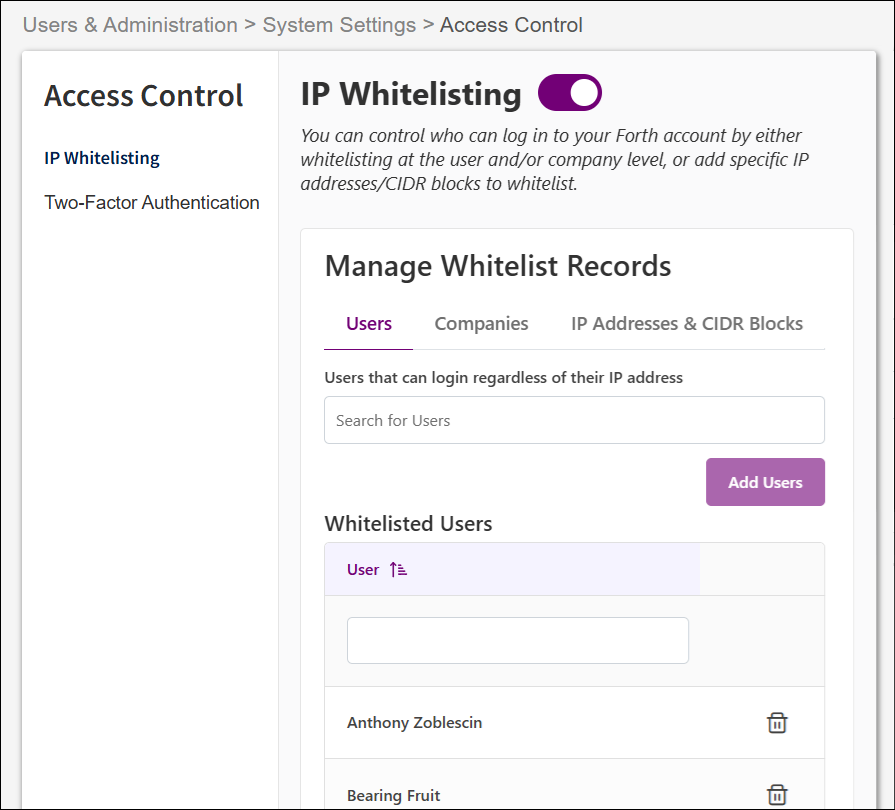Open the Companies tab
This screenshot has height=810, width=895.
pyautogui.click(x=481, y=324)
